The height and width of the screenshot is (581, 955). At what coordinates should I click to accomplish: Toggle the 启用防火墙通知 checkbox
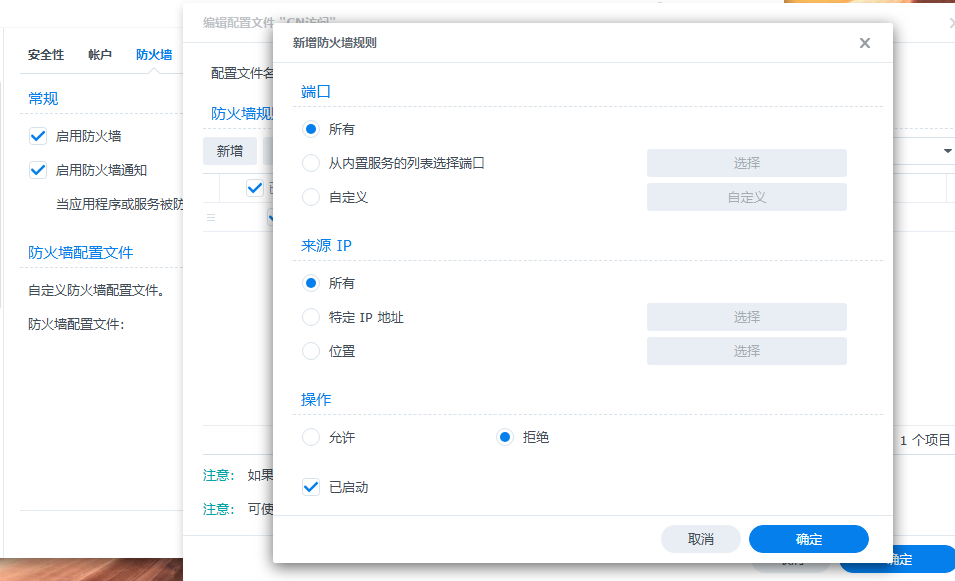(x=38, y=170)
